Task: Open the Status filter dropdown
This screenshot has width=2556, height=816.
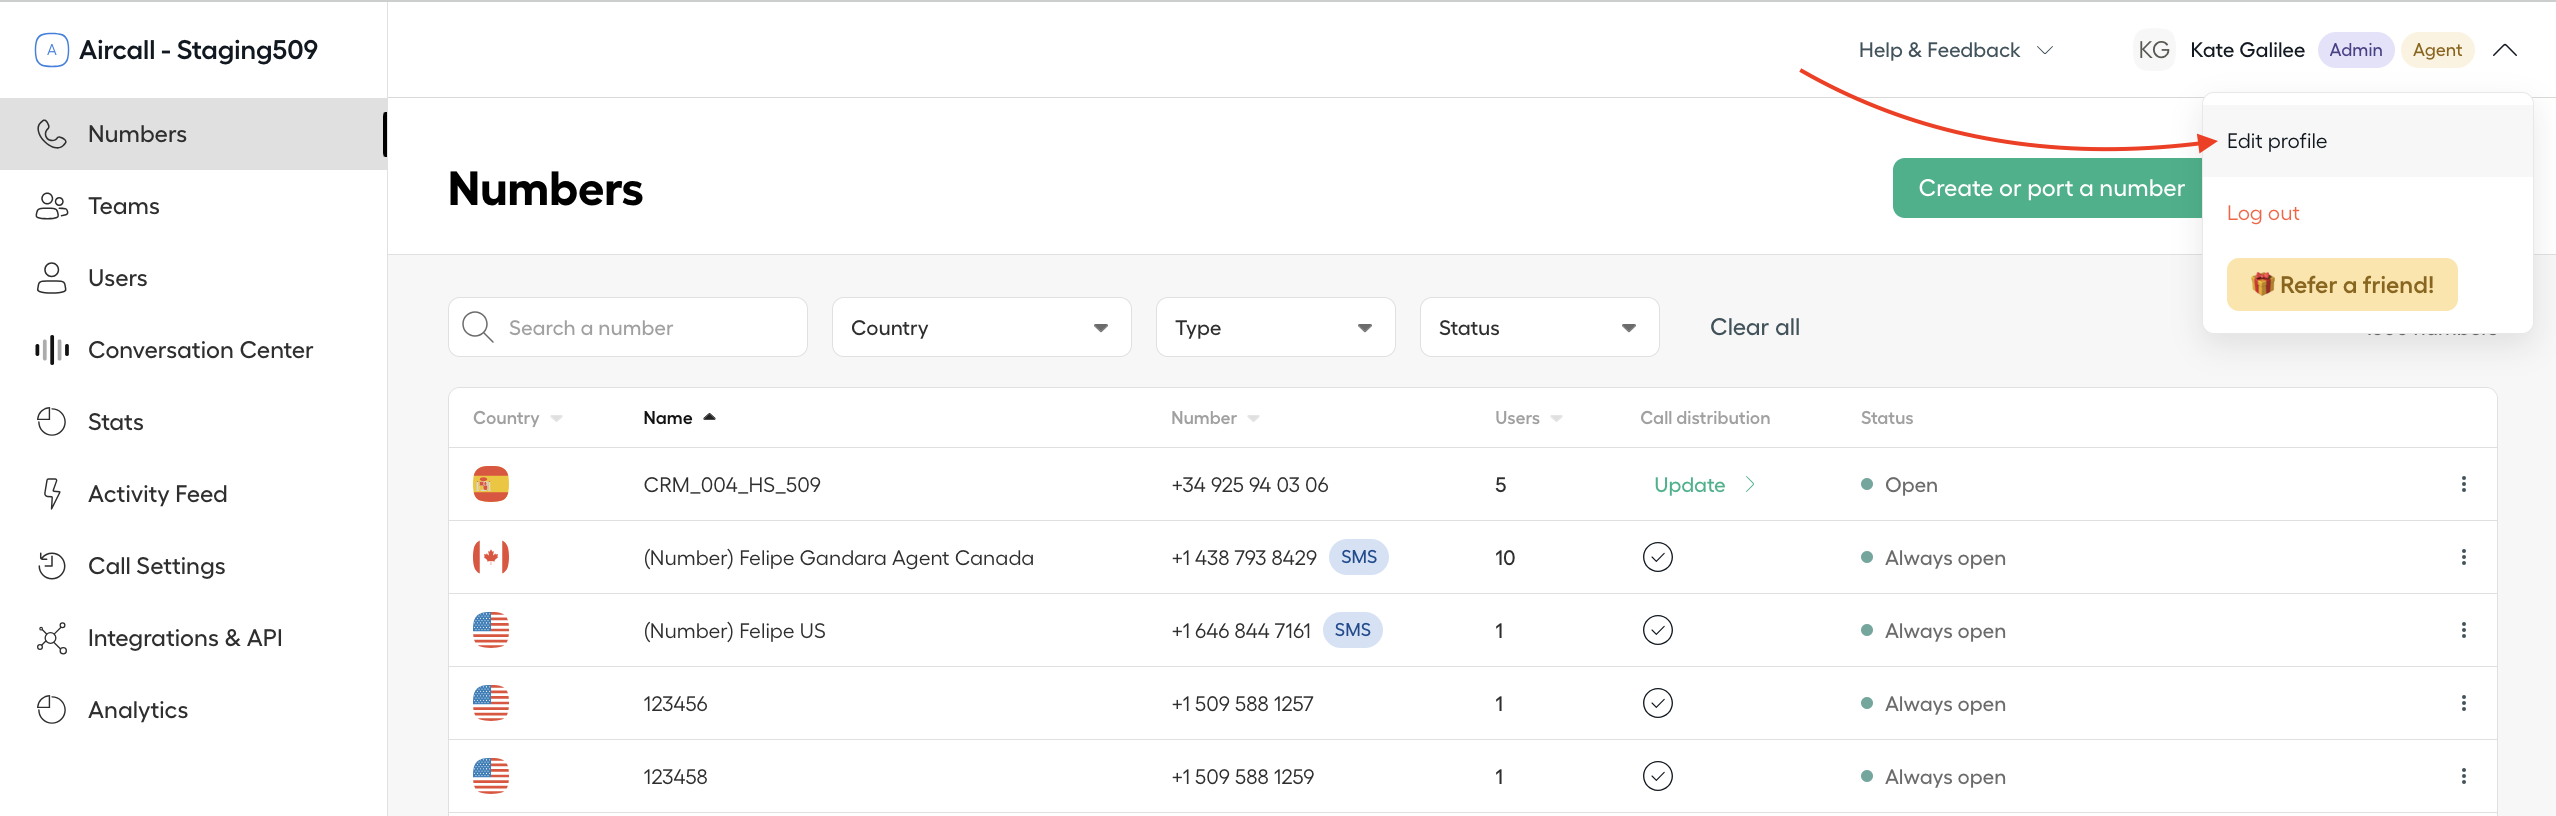Action: (1540, 327)
